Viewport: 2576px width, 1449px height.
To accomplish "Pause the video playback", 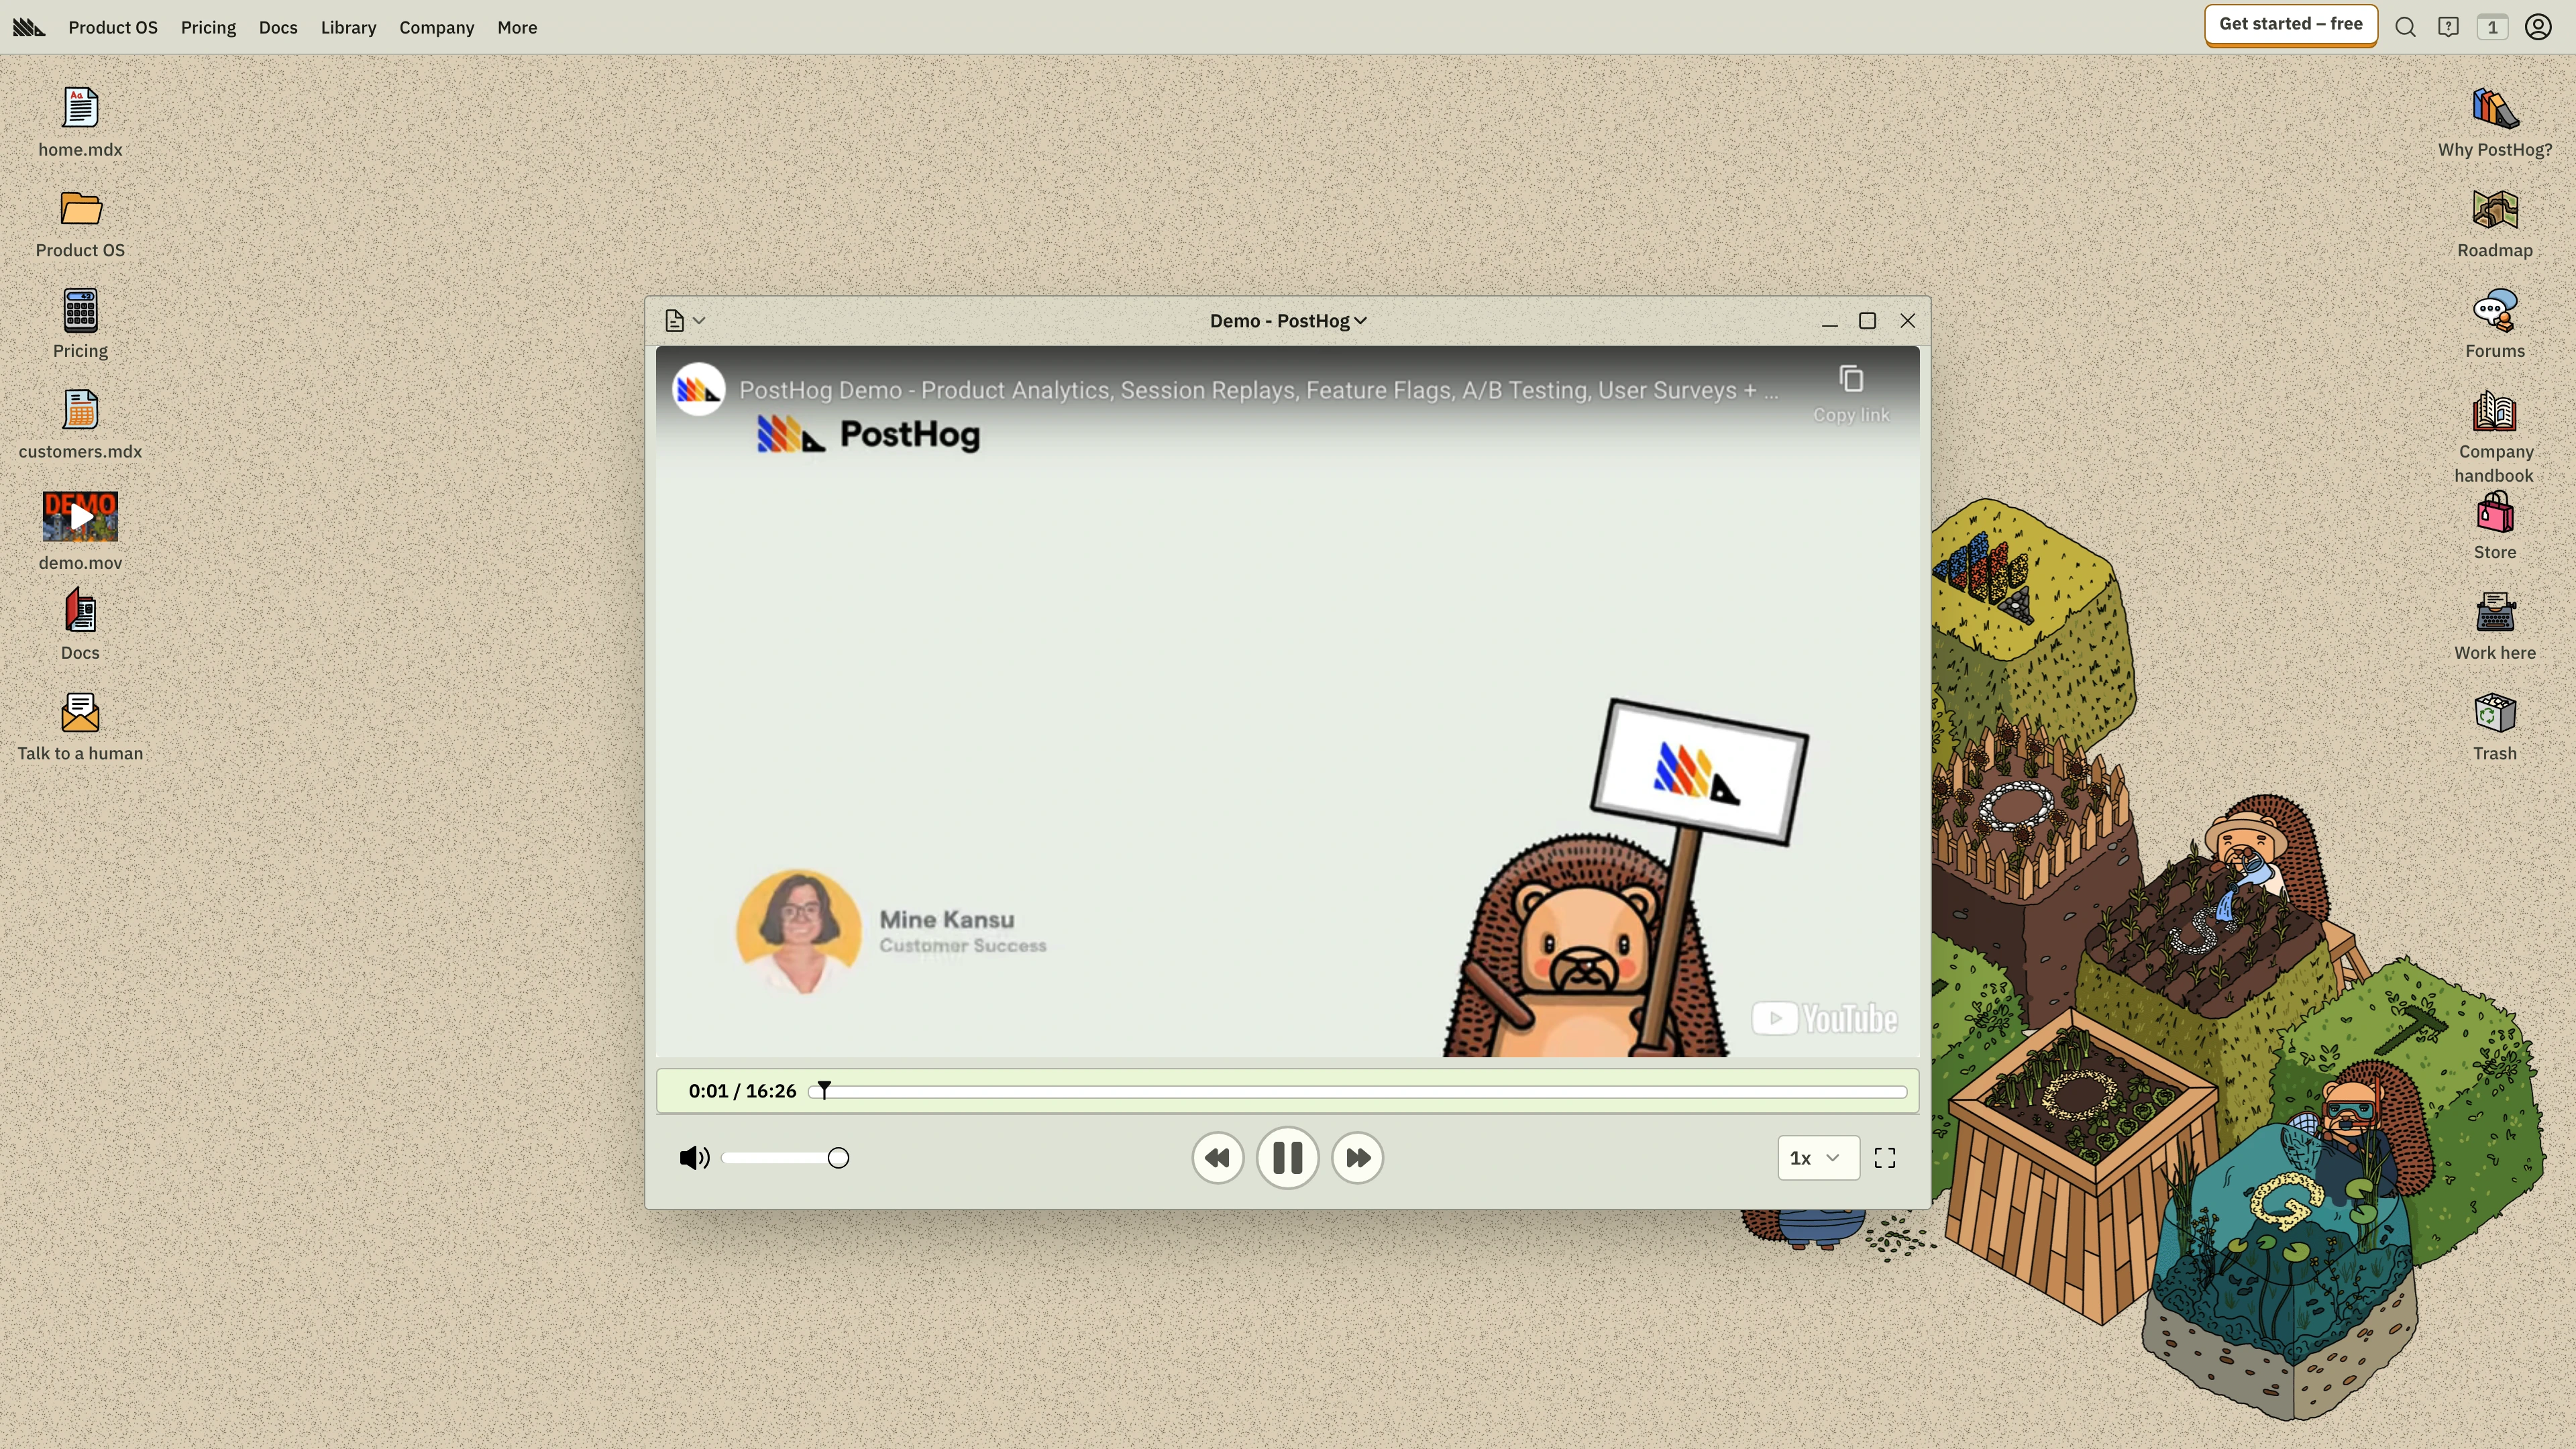I will tap(1287, 1158).
